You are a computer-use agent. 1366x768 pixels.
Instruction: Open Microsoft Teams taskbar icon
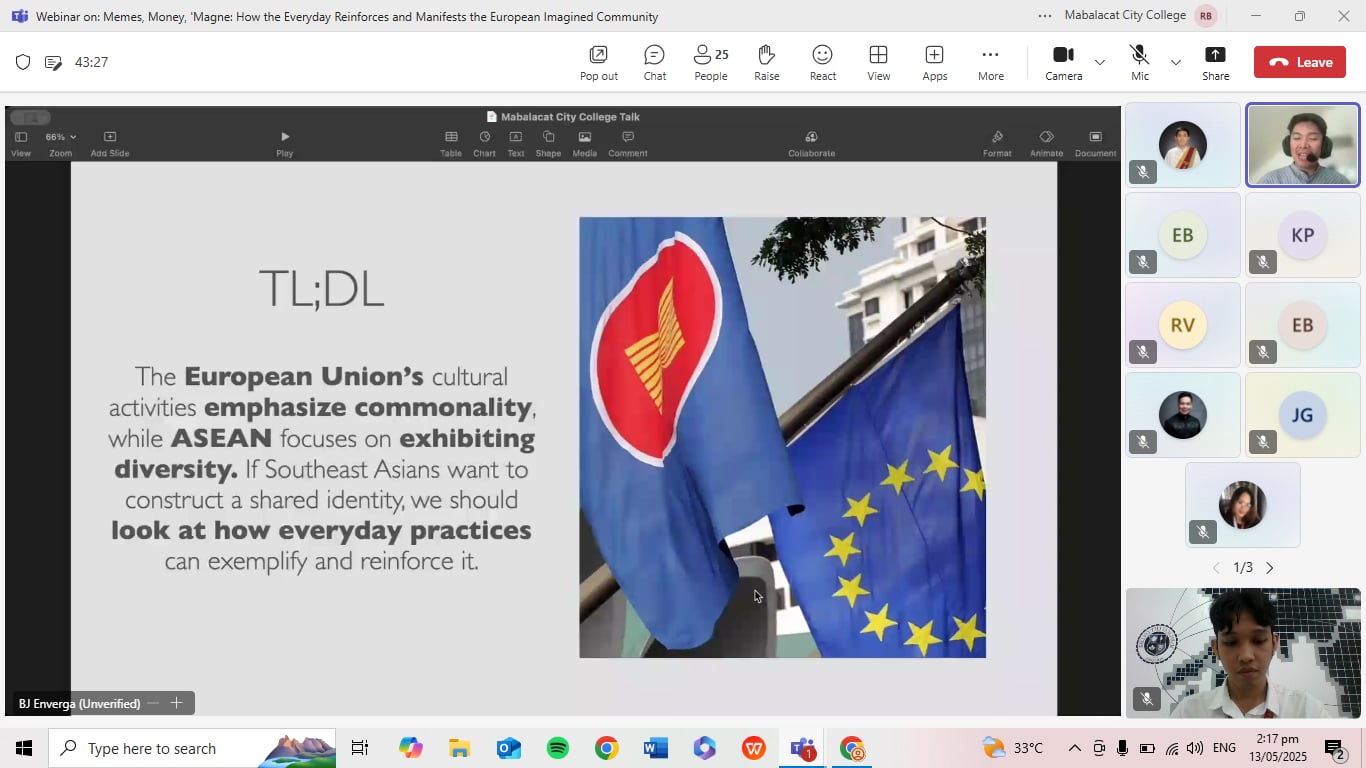click(x=803, y=748)
